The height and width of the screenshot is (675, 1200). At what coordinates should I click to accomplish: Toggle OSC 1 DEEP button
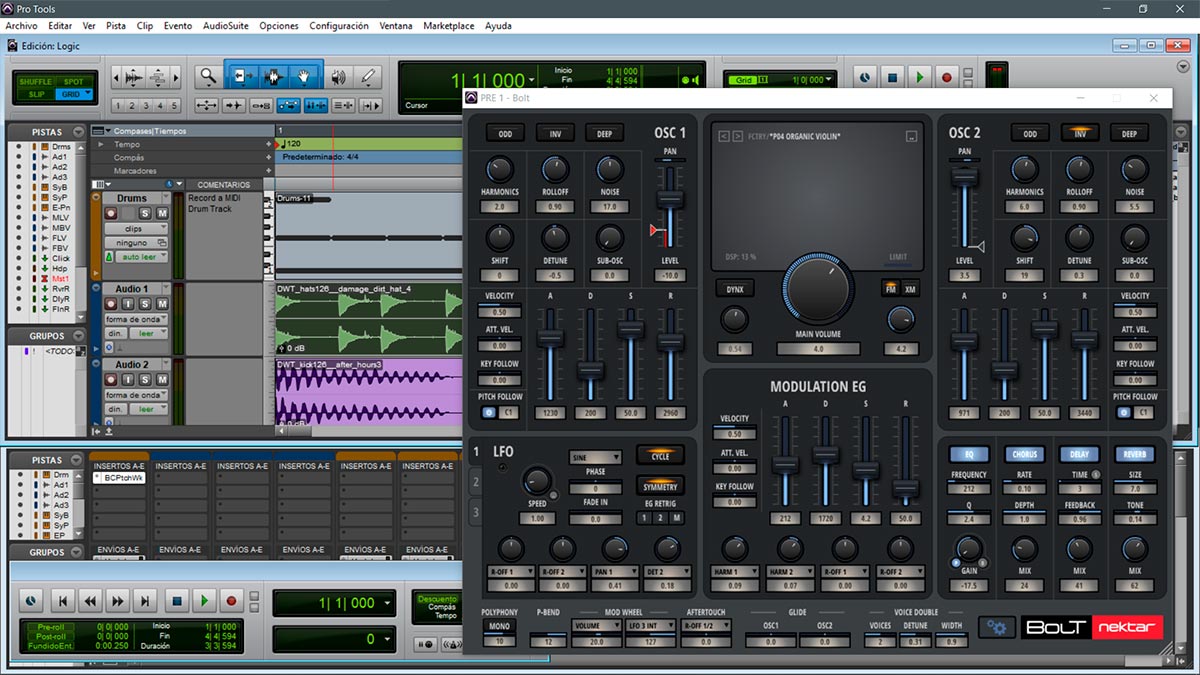click(606, 133)
